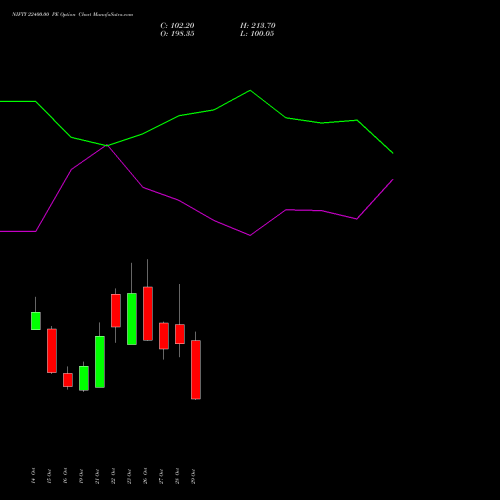
Task: Click the low value L: 100.05
Action: point(257,34)
